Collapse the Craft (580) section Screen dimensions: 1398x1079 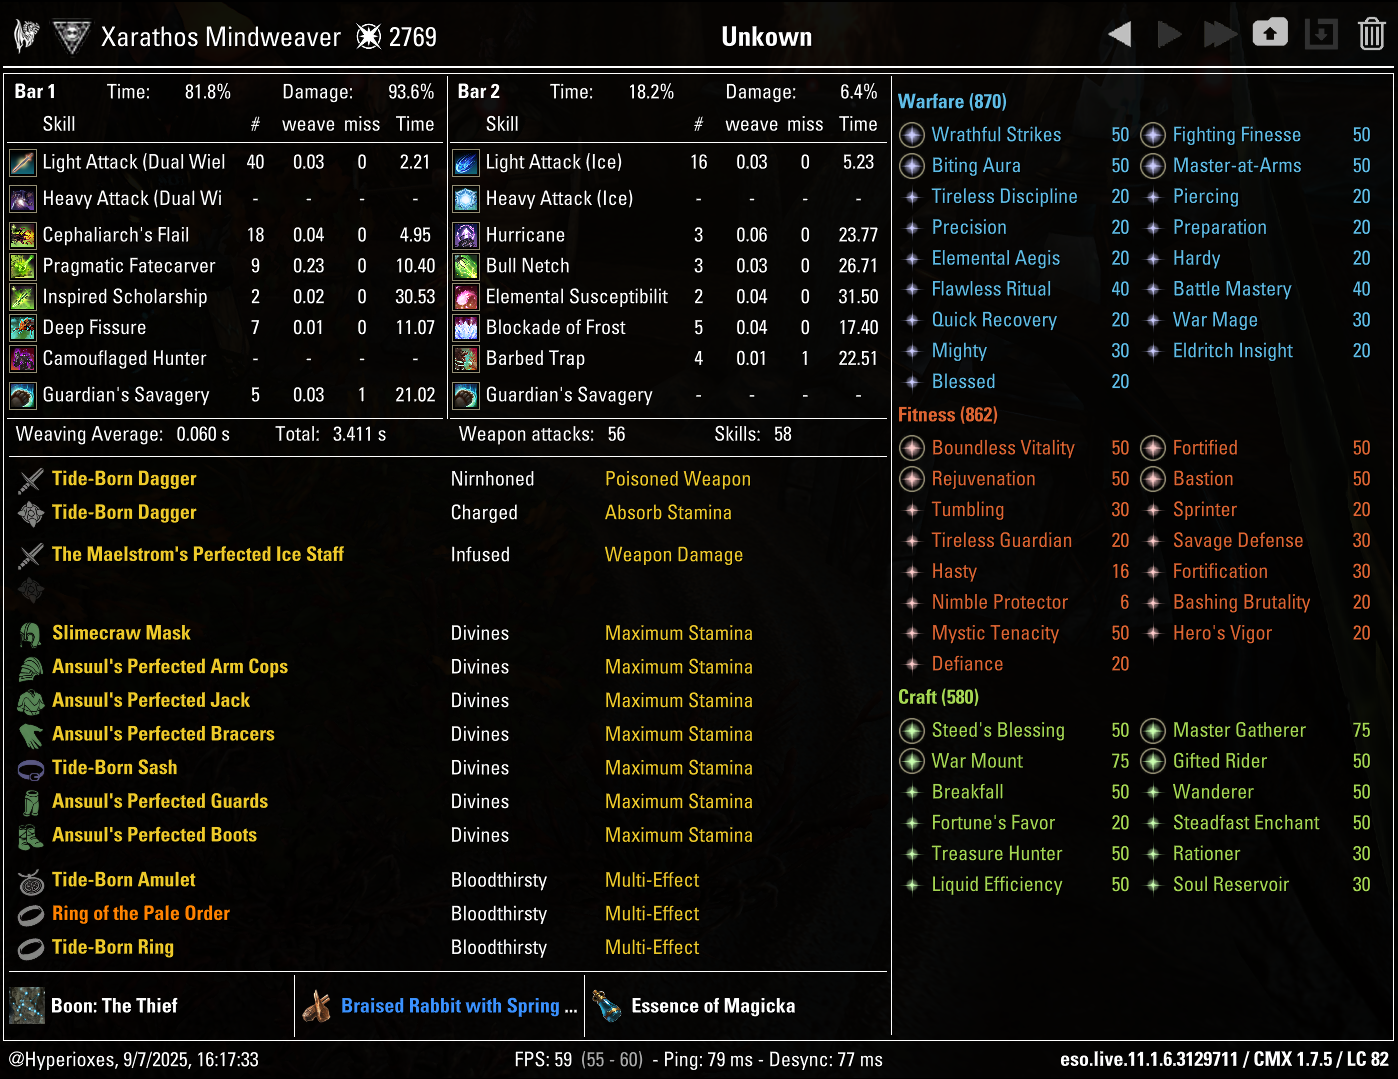pos(938,697)
